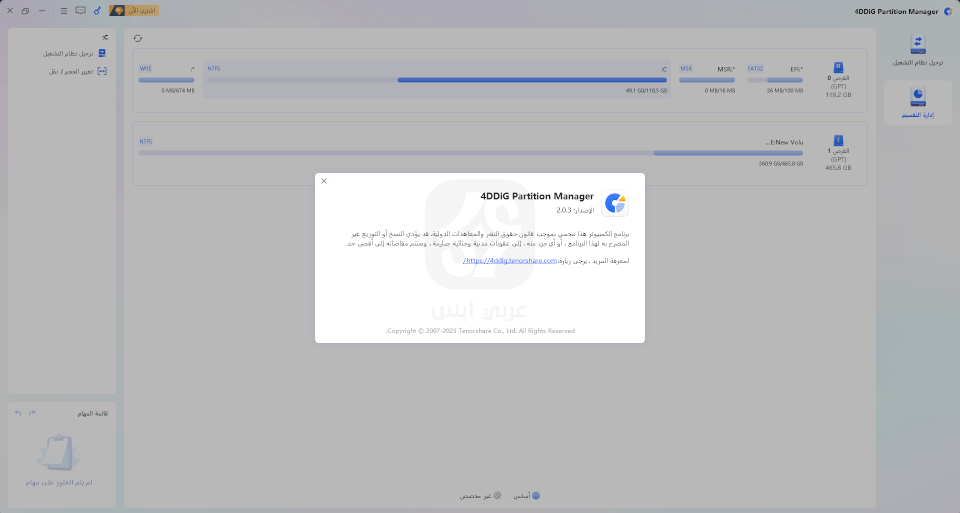Image resolution: width=960 pixels, height=513 pixels.
Task: Open the 4ddig.tenorshare.com link in the dialog
Action: (x=510, y=261)
